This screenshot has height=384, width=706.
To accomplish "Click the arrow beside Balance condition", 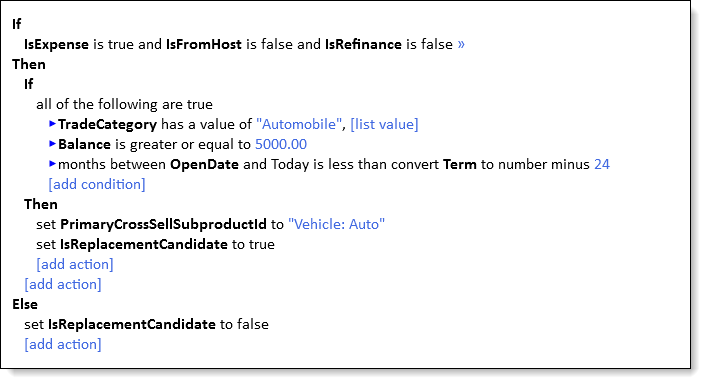I will [x=52, y=144].
